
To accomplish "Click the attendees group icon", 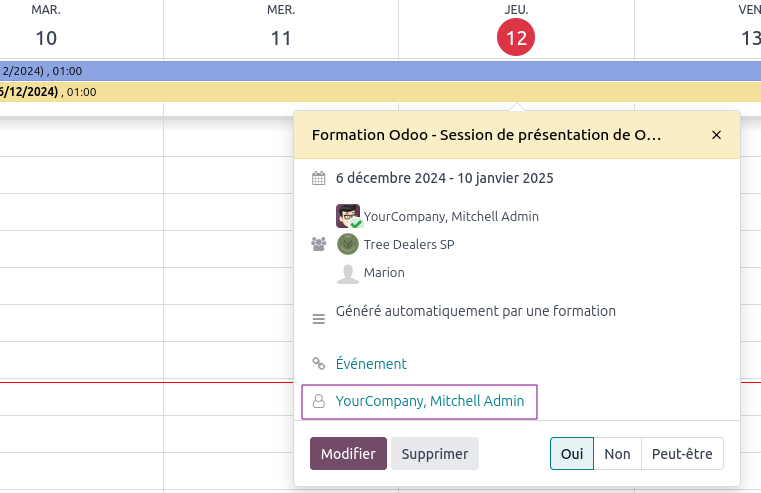I will tap(319, 244).
